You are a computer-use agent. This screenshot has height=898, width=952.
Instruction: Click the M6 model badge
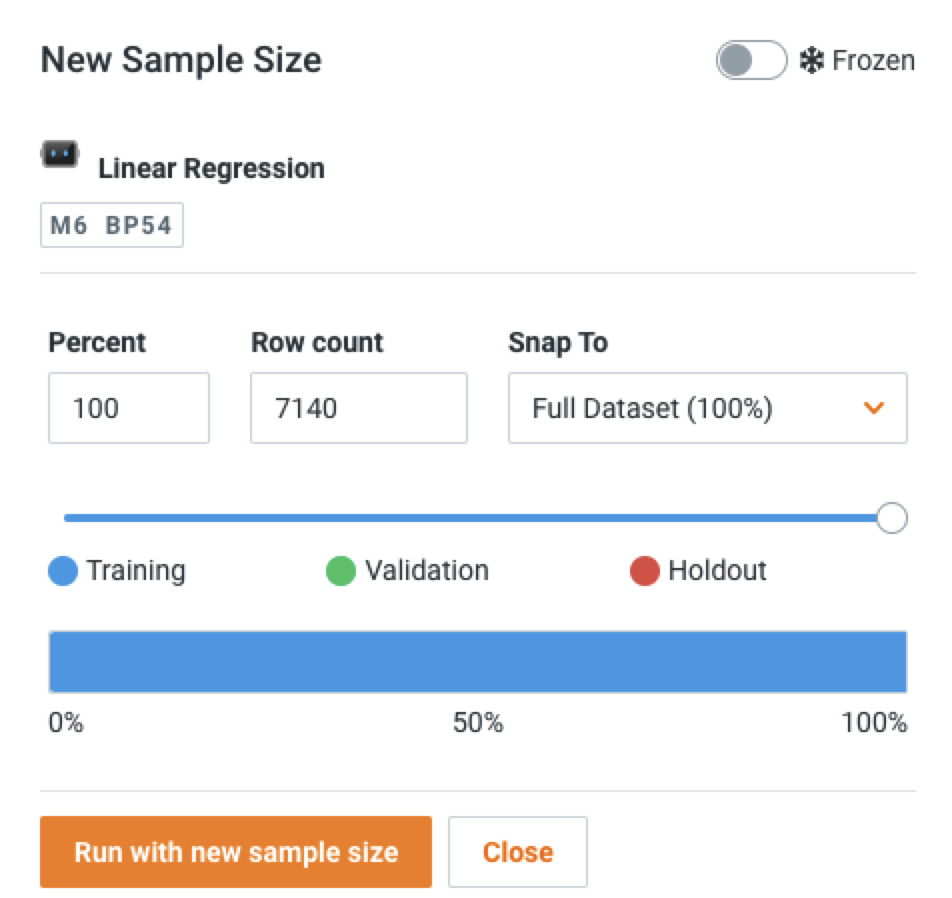[x=69, y=226]
